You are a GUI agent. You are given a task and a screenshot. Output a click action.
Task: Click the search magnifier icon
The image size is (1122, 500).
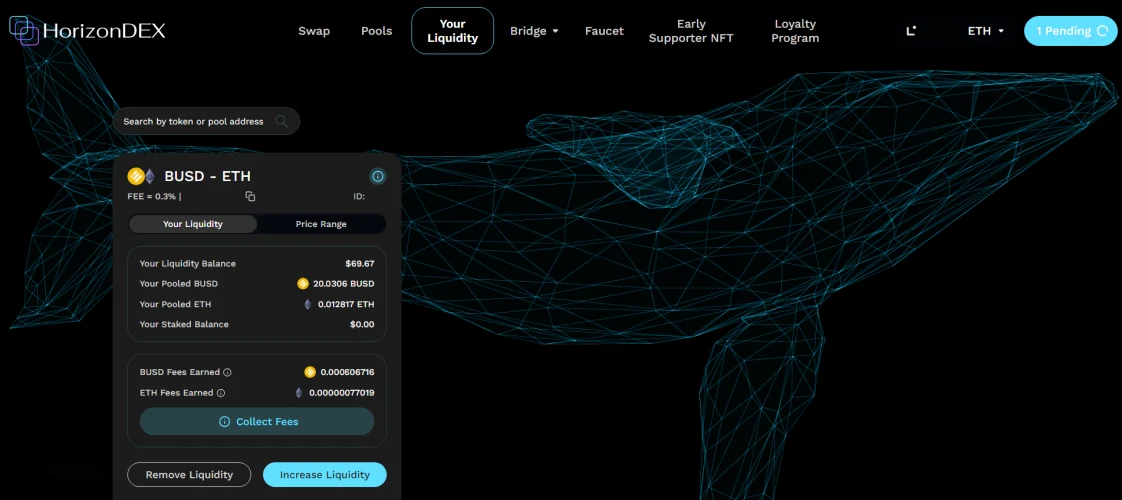[282, 122]
